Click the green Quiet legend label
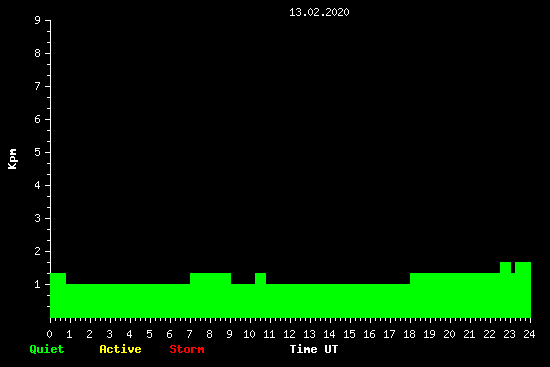Image resolution: width=550 pixels, height=367 pixels. 47,349
